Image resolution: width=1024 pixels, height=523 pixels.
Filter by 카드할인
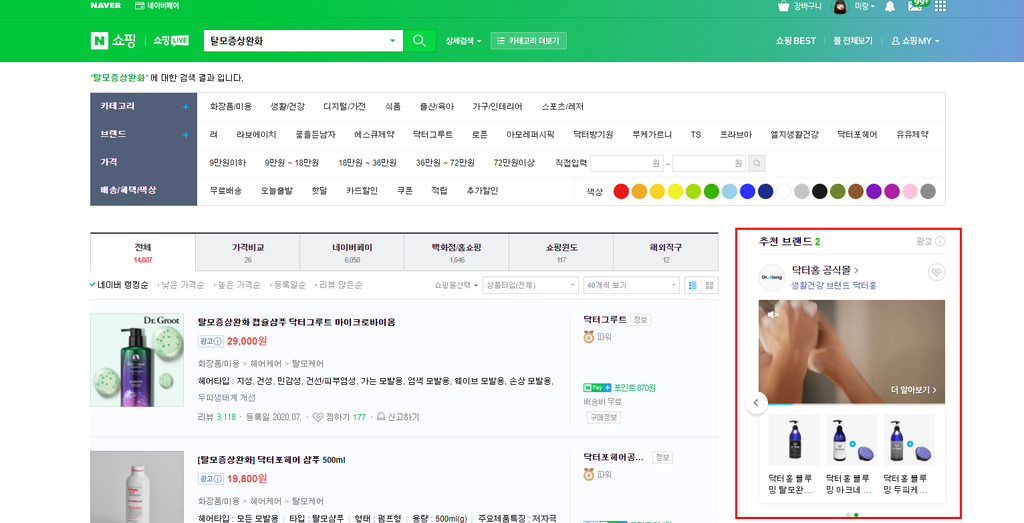tap(362, 191)
